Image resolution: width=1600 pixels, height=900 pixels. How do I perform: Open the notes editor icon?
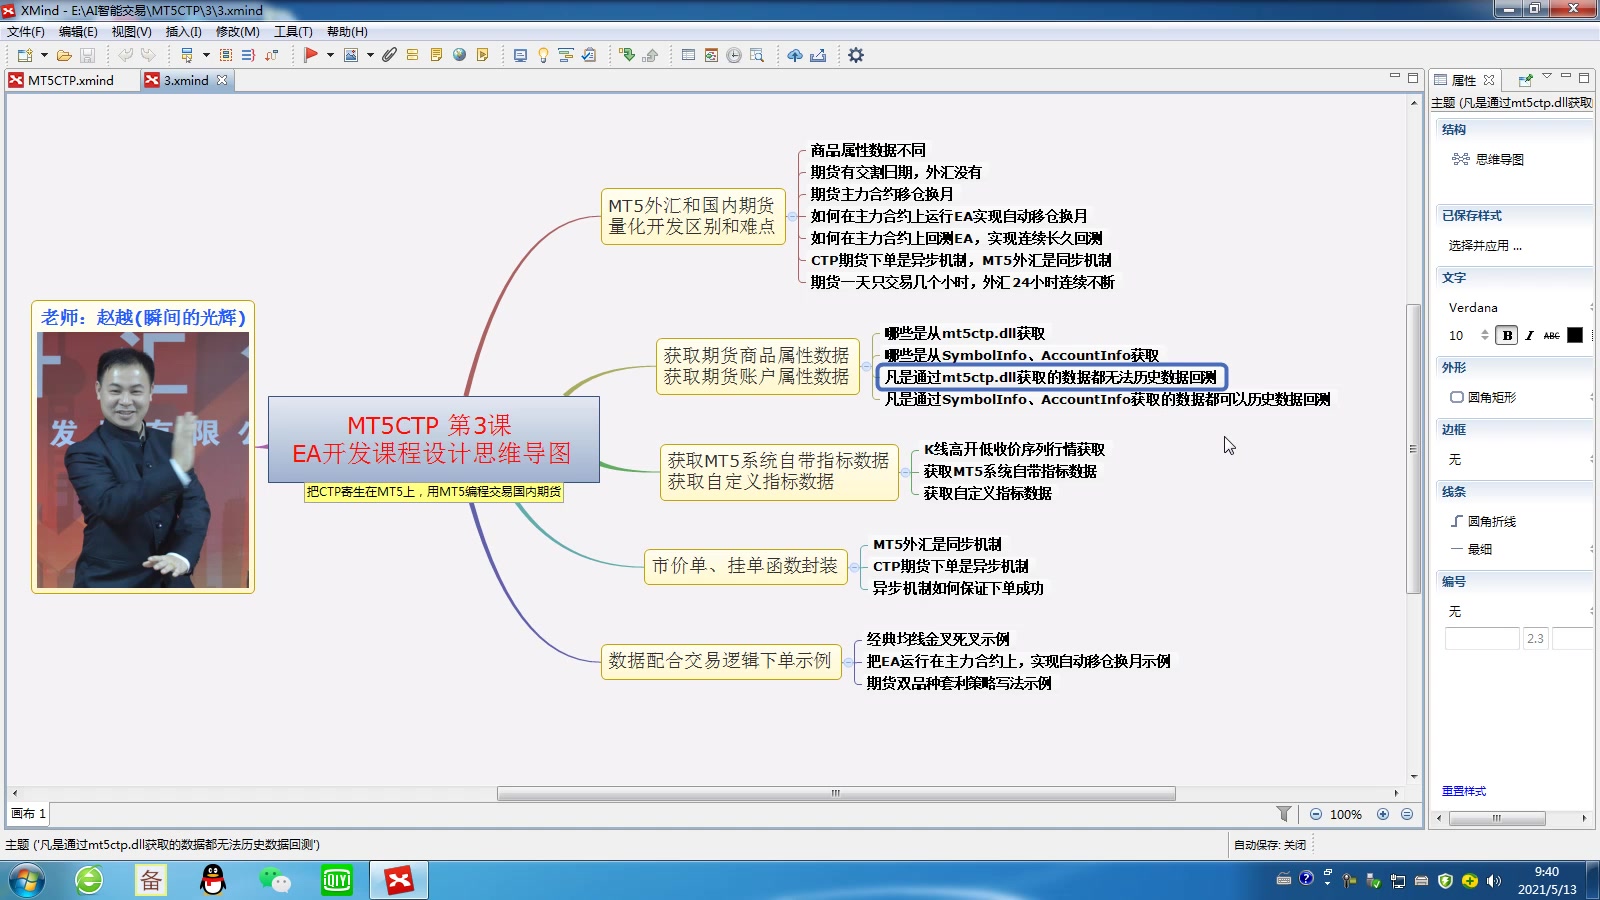[436, 55]
